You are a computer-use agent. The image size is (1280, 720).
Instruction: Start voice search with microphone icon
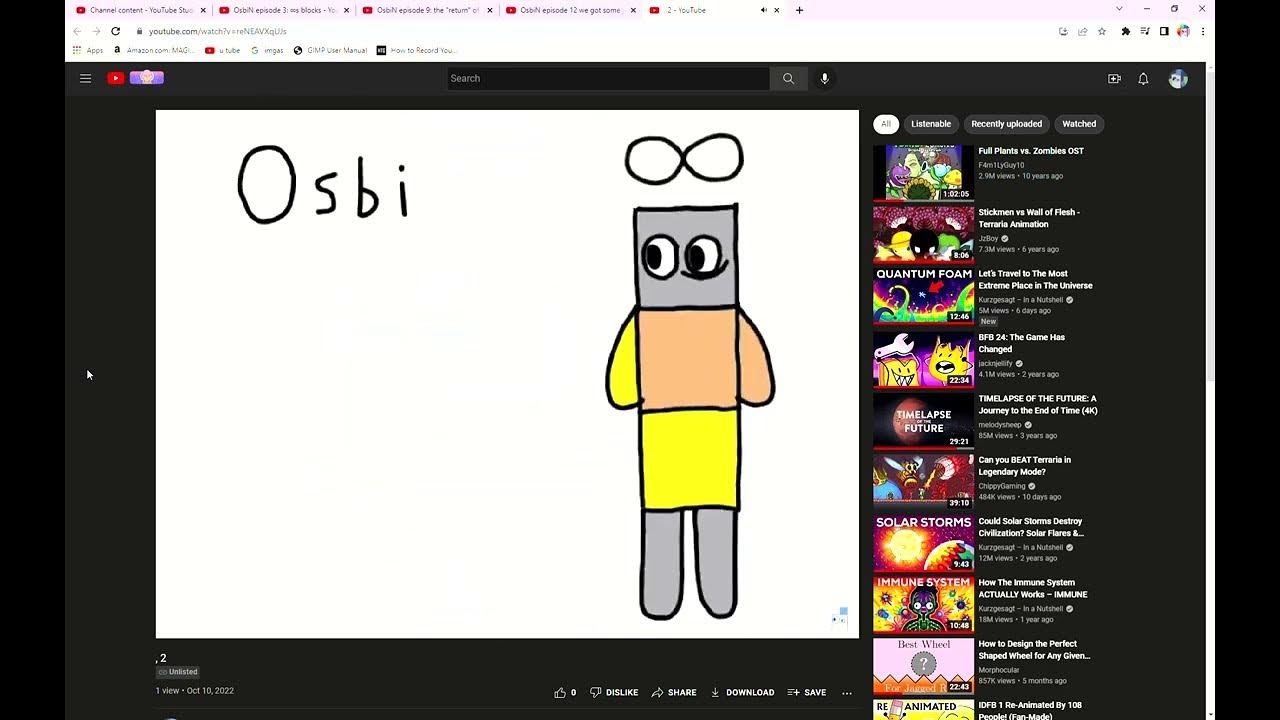(x=824, y=78)
